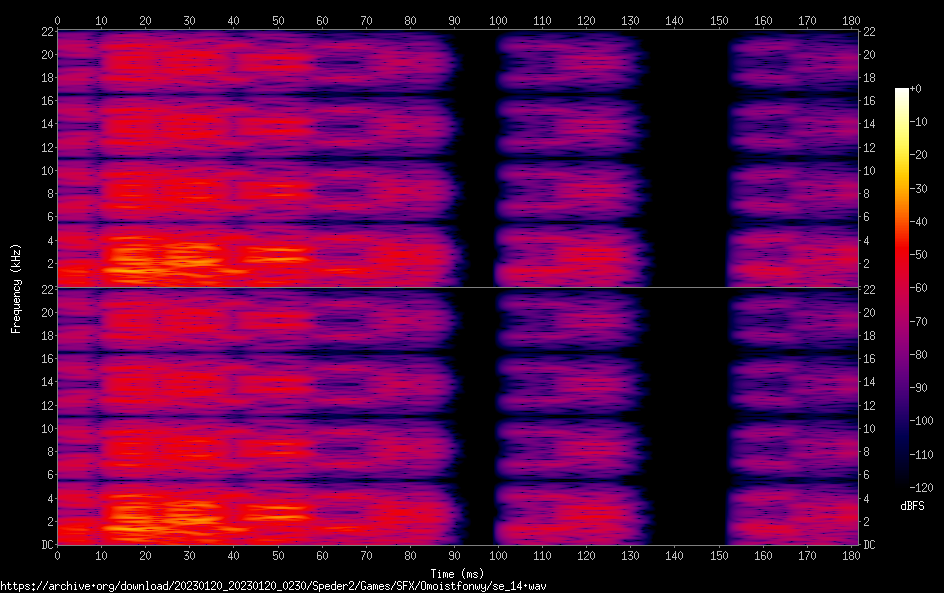
Task: Click the 10 kHz label on lower-right frequency axis
Action: click(869, 428)
